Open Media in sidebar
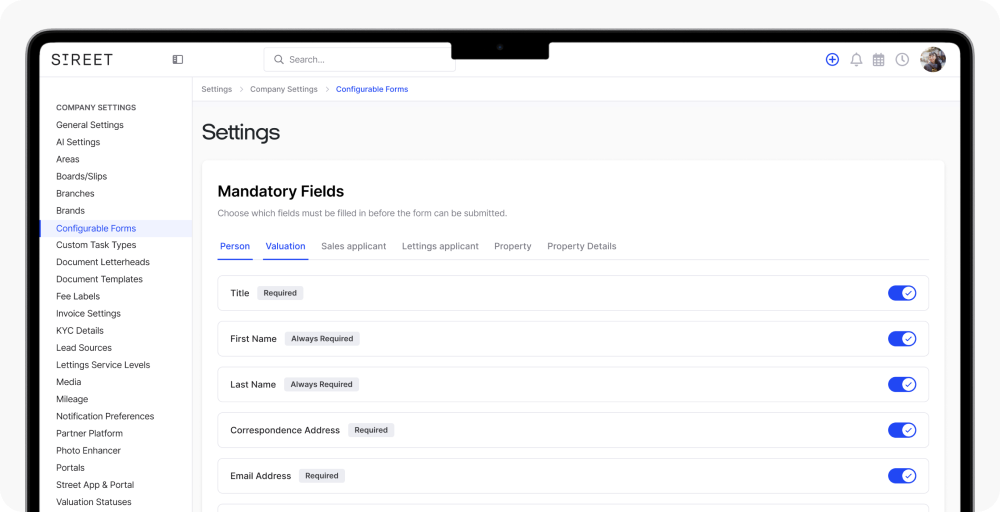This screenshot has width=1000, height=512. click(68, 382)
